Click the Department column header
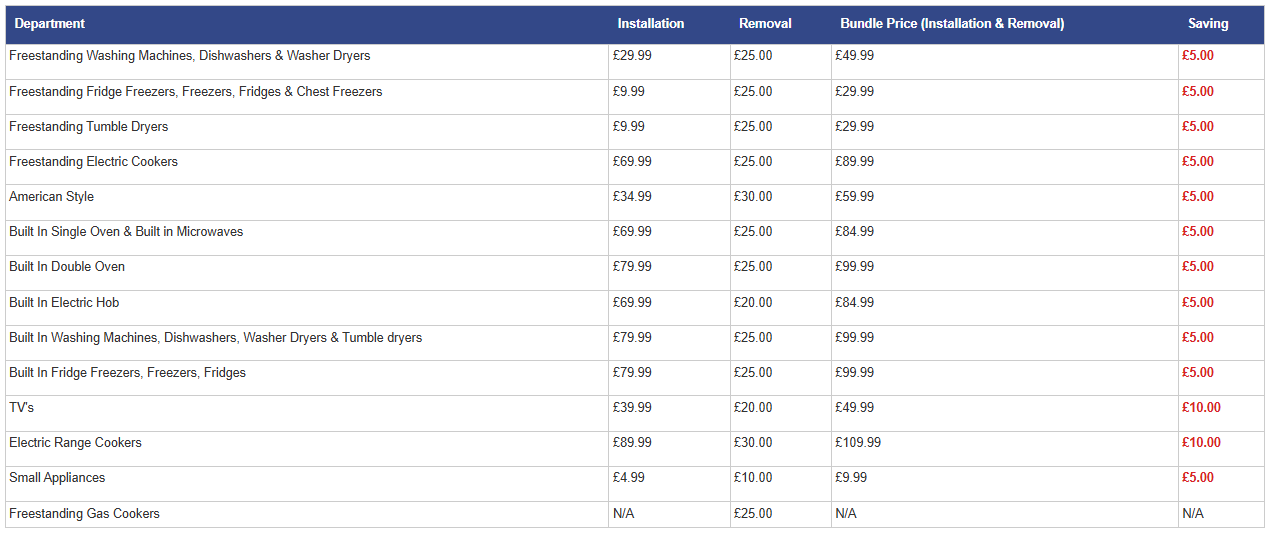Screen dimensions: 1272x533 pyautogui.click(x=50, y=23)
